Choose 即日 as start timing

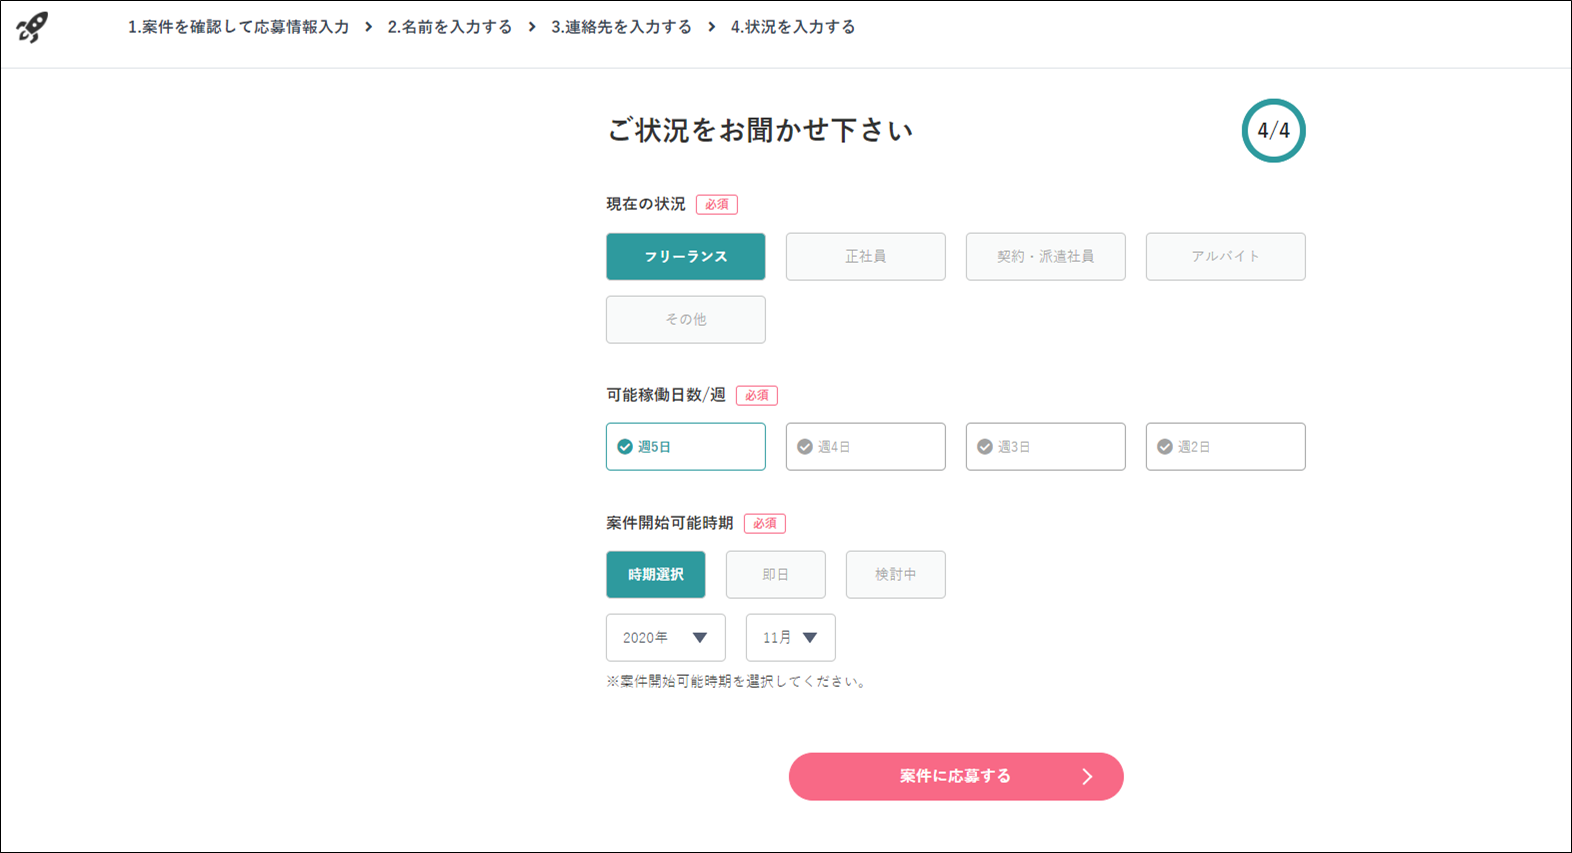776,575
